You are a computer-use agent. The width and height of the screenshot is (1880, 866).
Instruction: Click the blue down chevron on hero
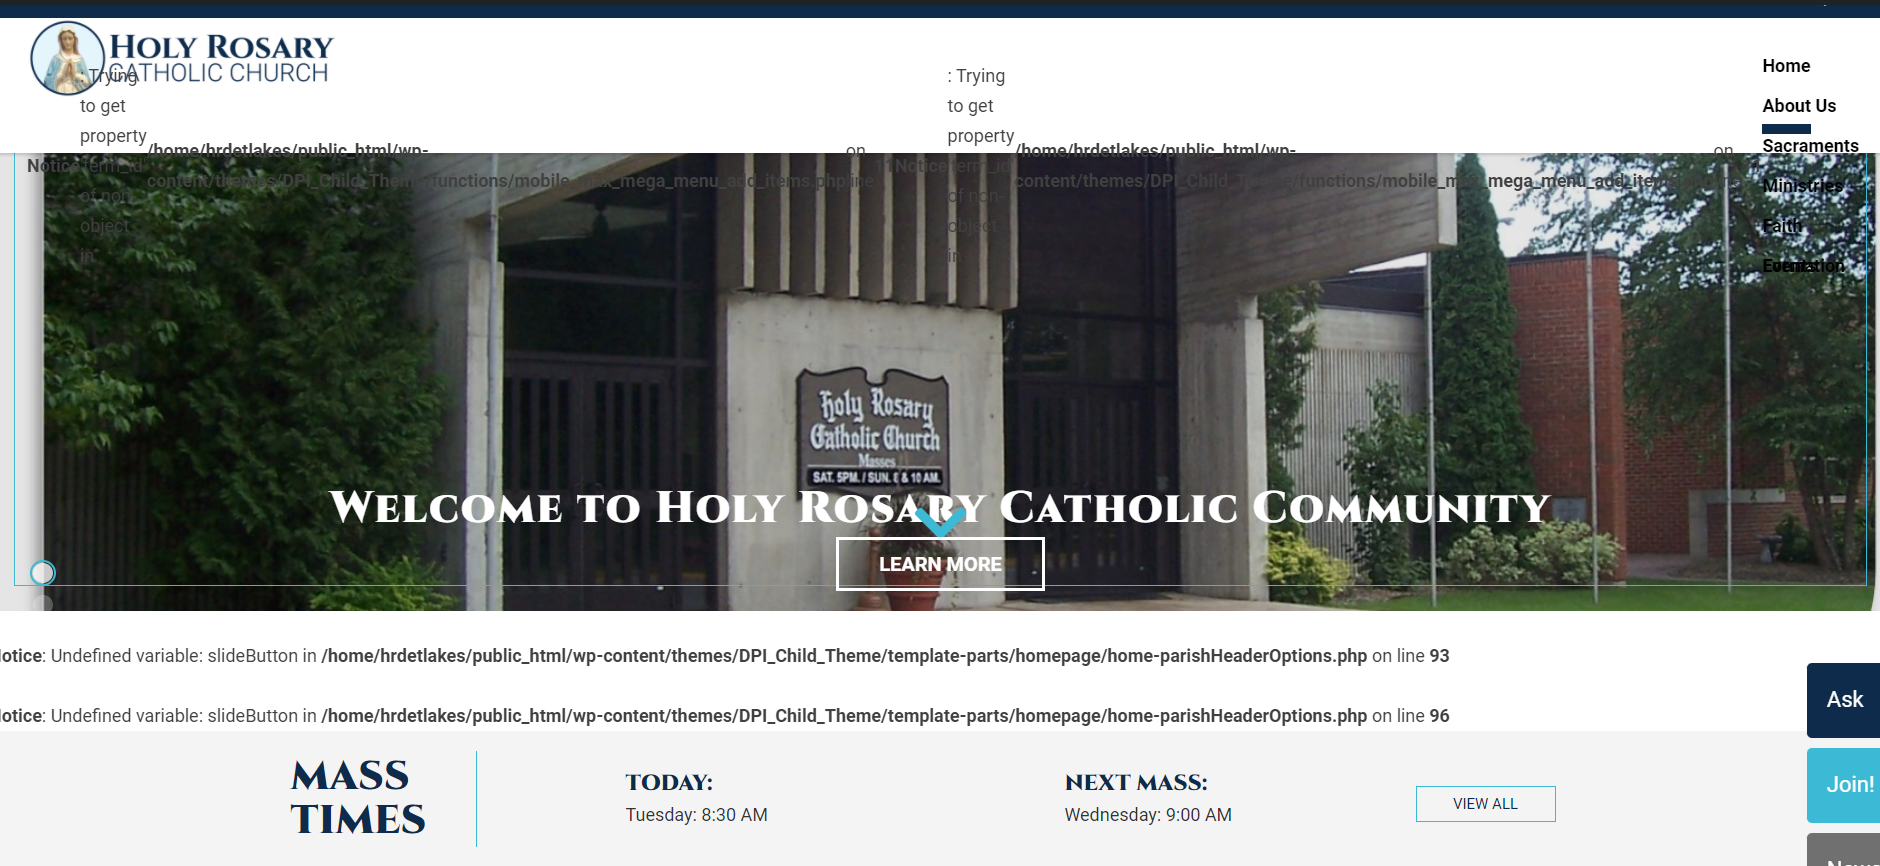(x=940, y=519)
